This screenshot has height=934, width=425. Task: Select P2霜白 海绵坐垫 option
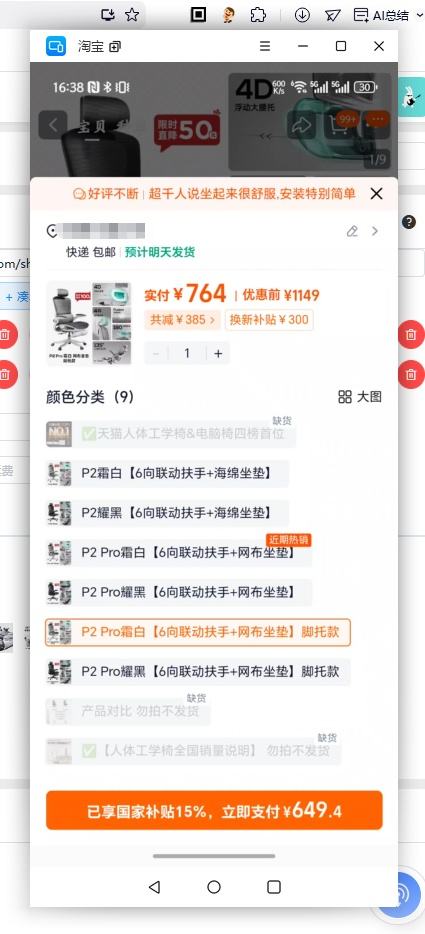click(167, 474)
